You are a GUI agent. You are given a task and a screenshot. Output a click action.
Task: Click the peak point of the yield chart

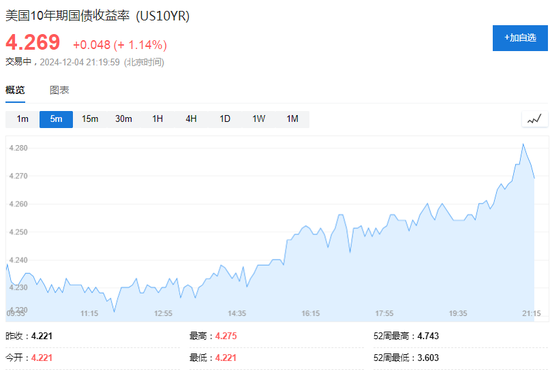pos(523,144)
